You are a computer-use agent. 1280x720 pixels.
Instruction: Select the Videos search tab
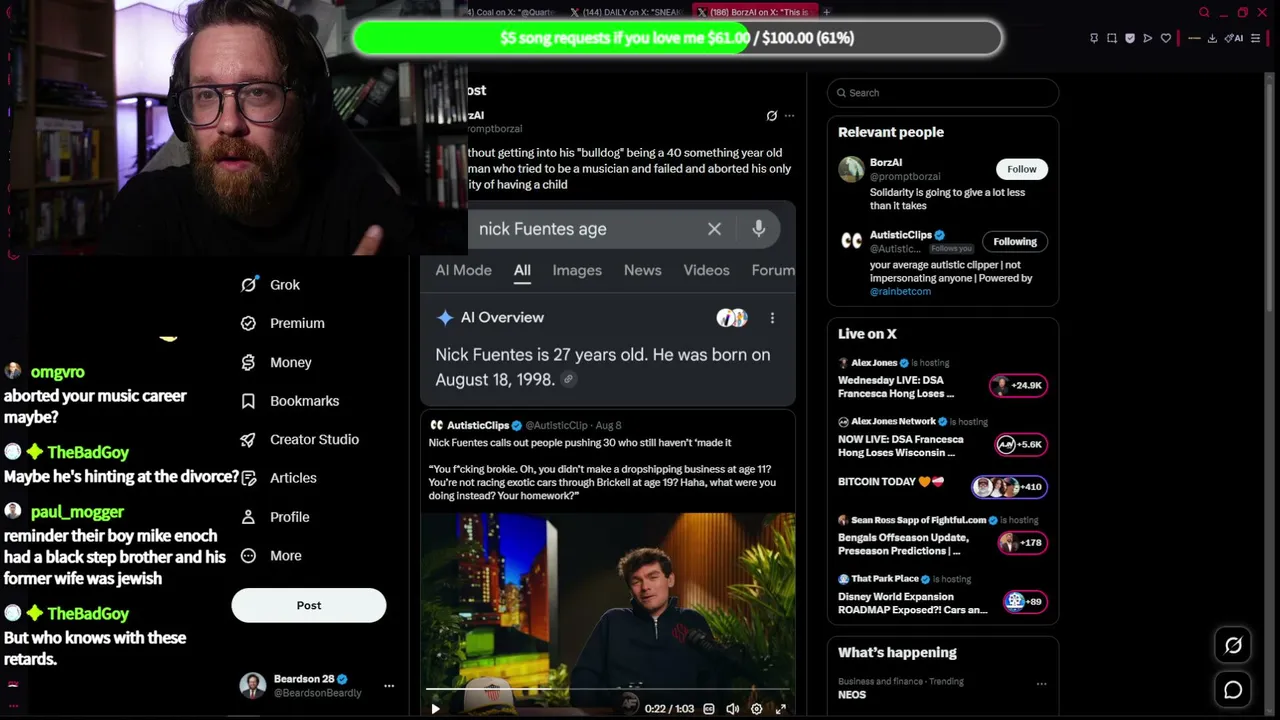click(706, 270)
